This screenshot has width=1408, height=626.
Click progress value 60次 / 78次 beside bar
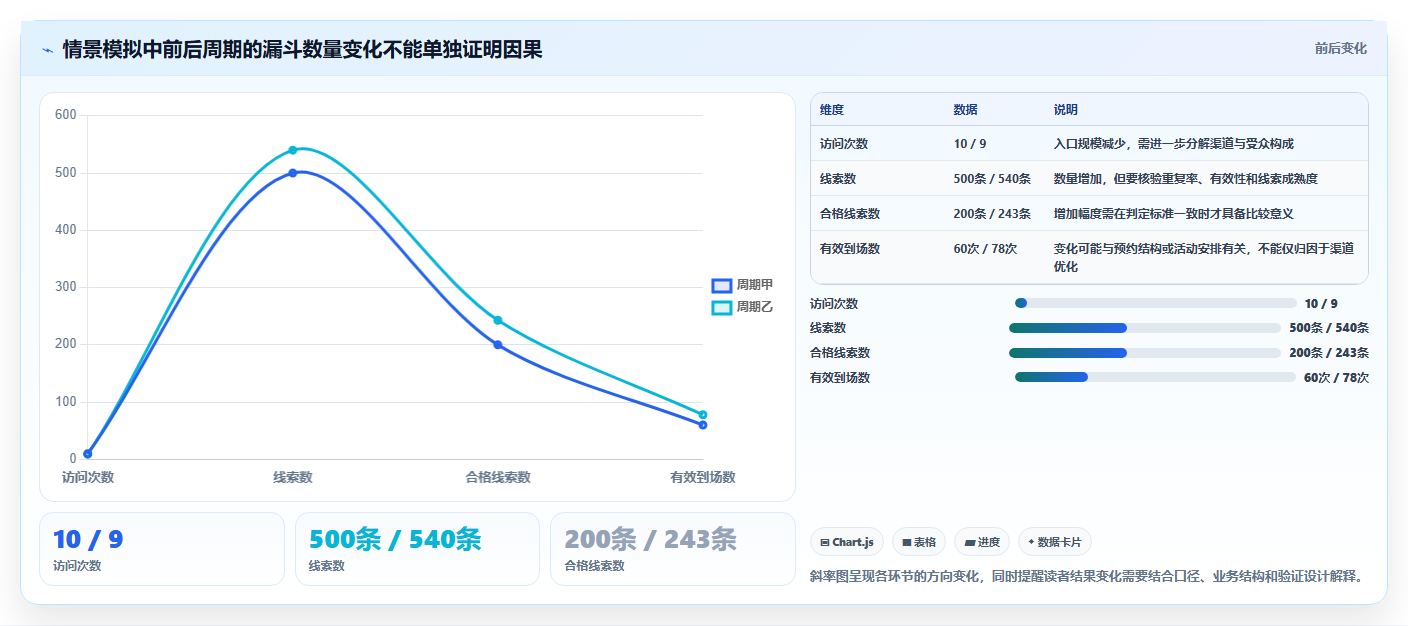point(1336,378)
